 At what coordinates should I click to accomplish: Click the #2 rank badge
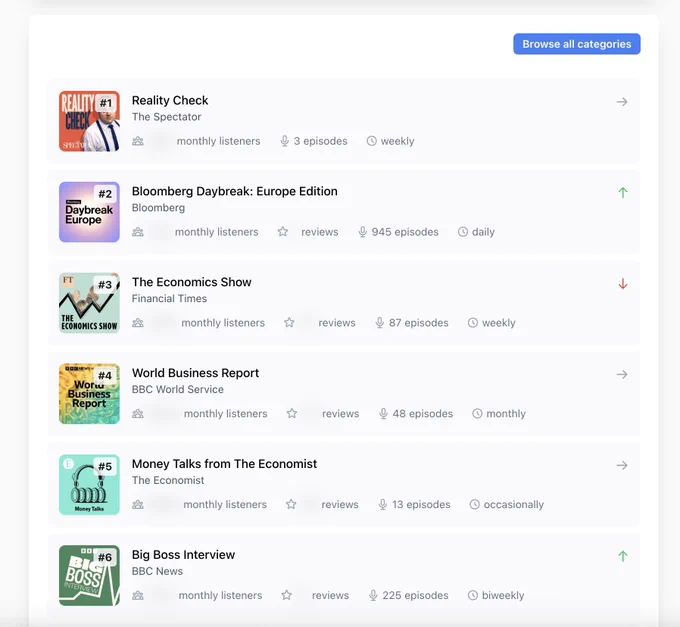tap(105, 194)
